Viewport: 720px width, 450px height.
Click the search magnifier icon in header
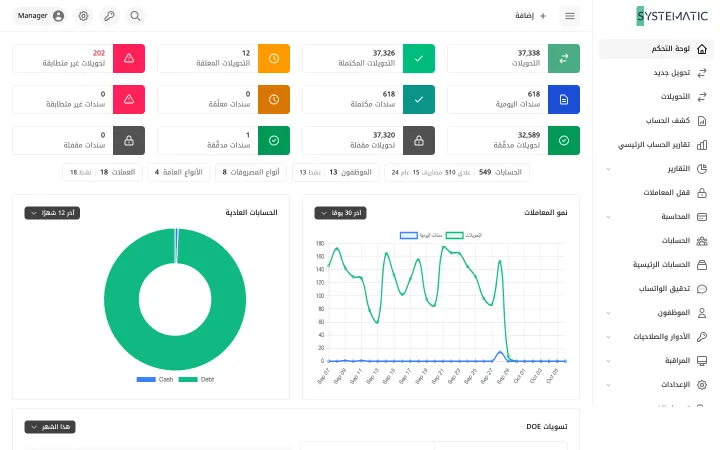135,16
